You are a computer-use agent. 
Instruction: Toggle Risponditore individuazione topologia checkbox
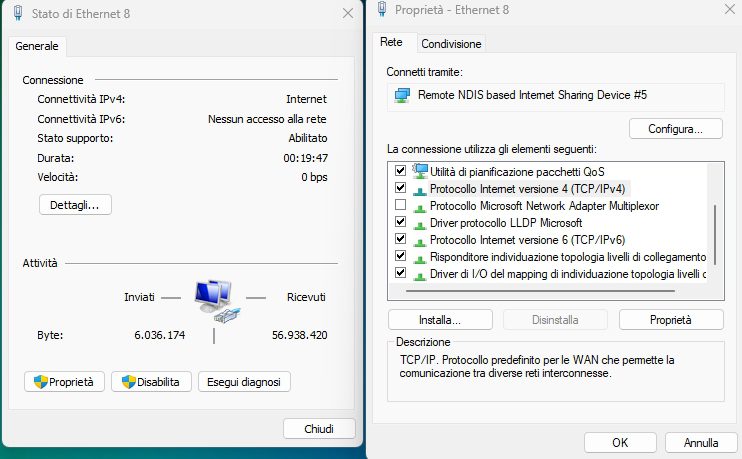[400, 256]
